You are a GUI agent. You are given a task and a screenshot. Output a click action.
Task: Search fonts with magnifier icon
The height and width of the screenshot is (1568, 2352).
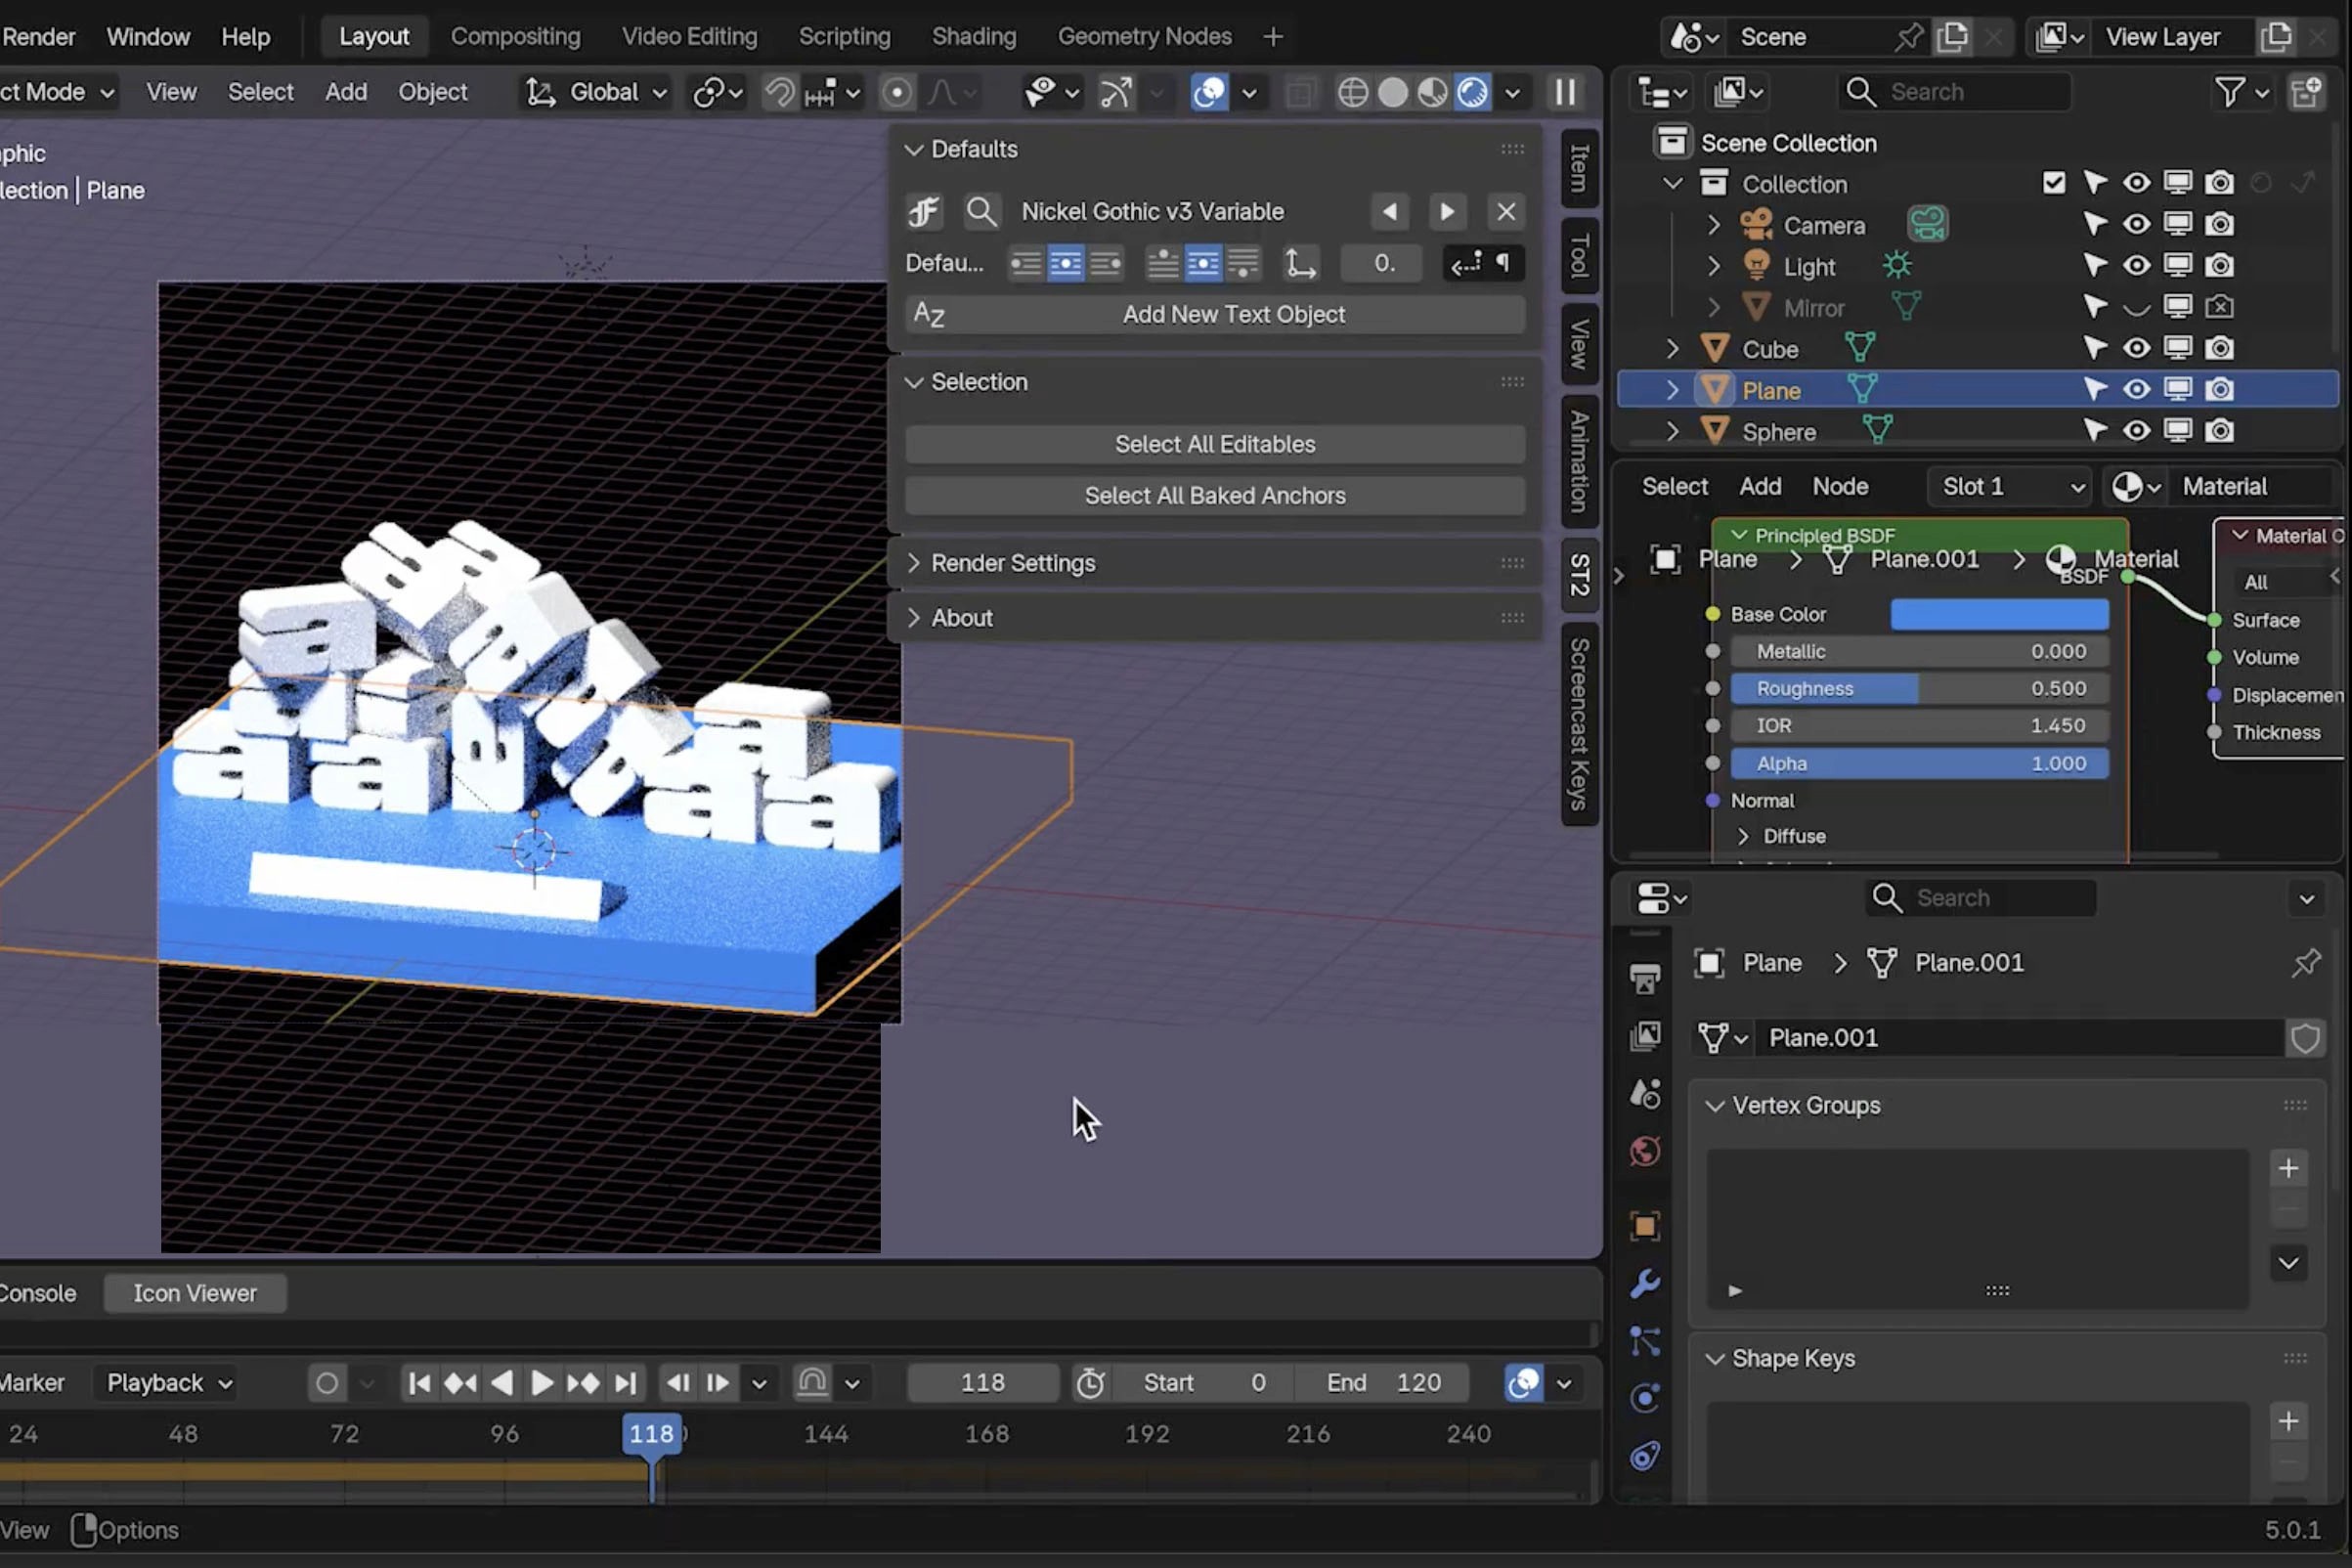click(982, 211)
